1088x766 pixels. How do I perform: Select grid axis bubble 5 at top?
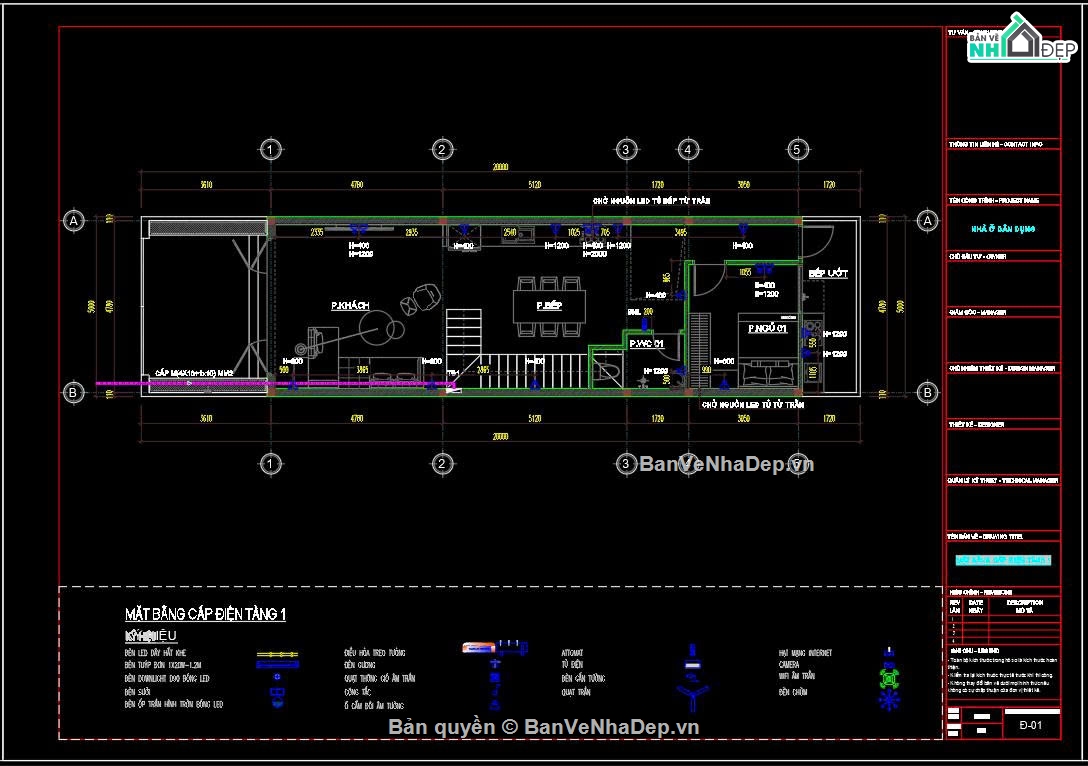click(x=797, y=150)
